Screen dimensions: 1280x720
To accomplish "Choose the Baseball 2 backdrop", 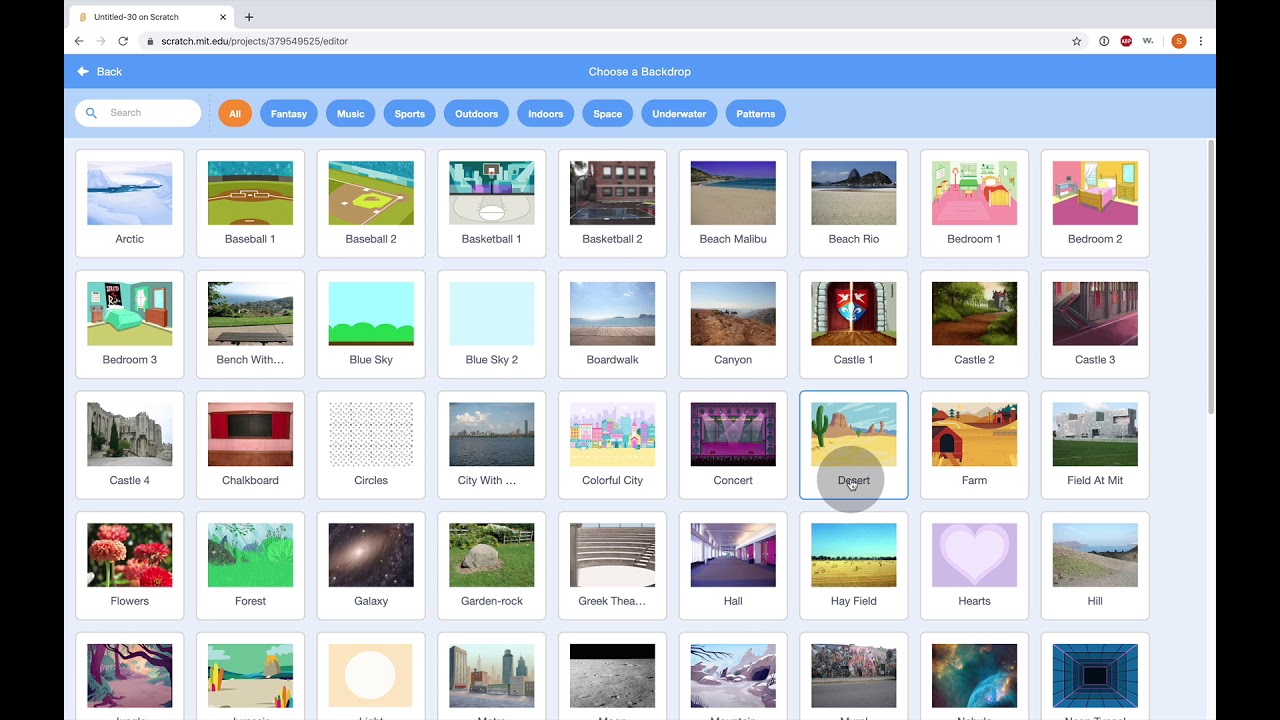I will tap(371, 204).
